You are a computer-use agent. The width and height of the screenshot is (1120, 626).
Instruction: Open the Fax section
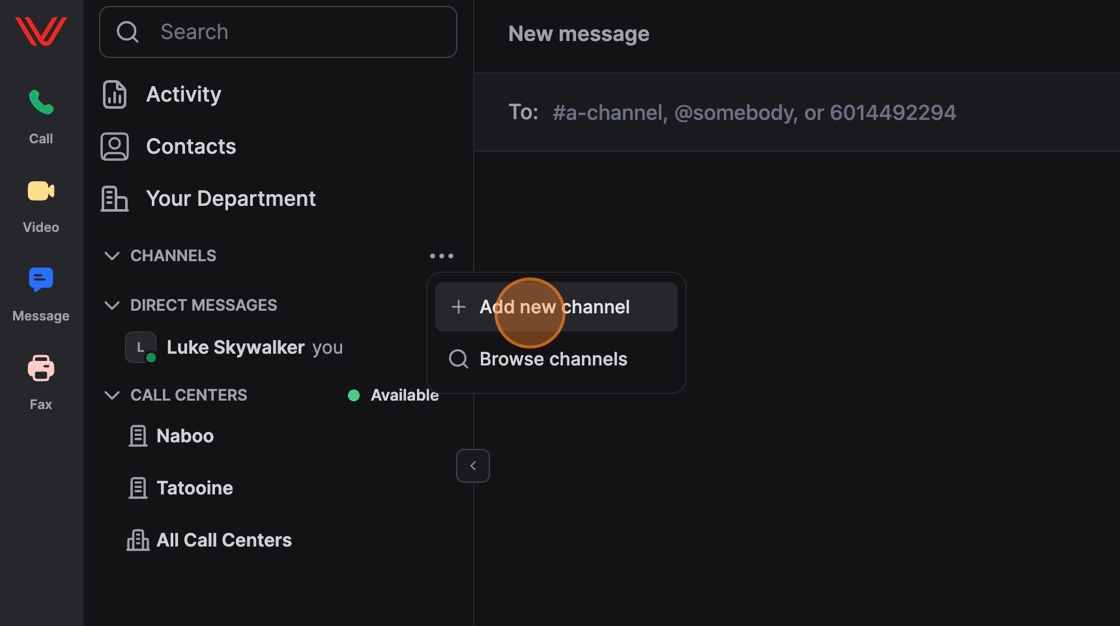(x=41, y=381)
